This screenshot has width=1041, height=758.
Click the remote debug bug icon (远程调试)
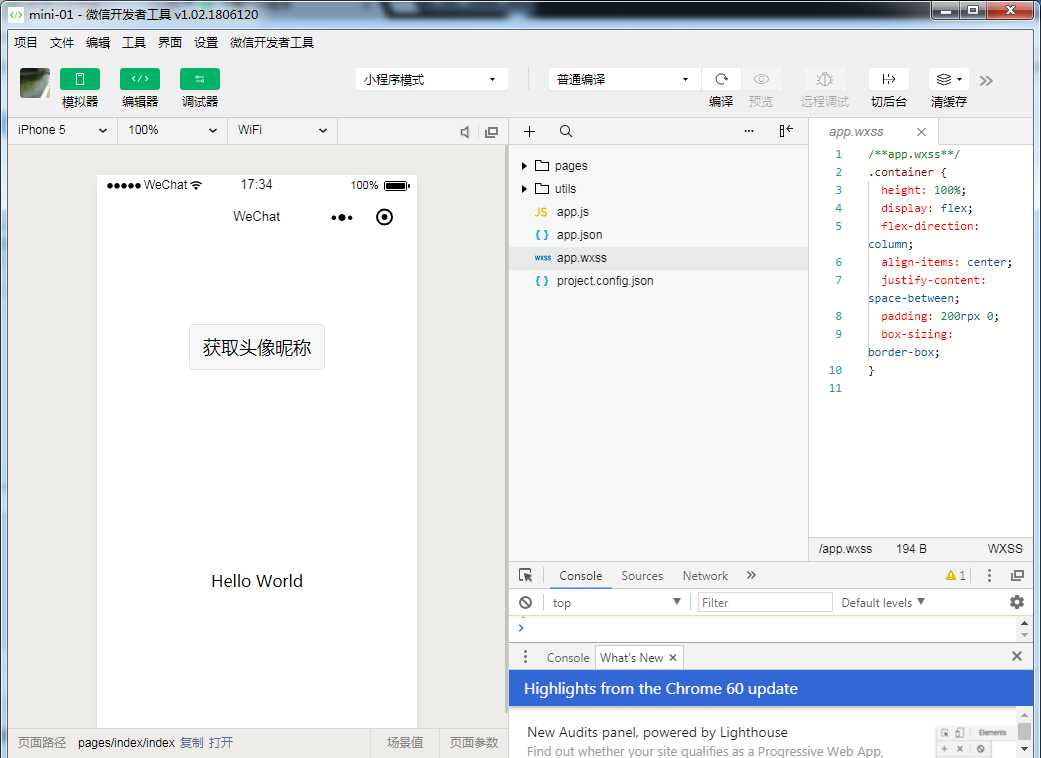point(824,79)
